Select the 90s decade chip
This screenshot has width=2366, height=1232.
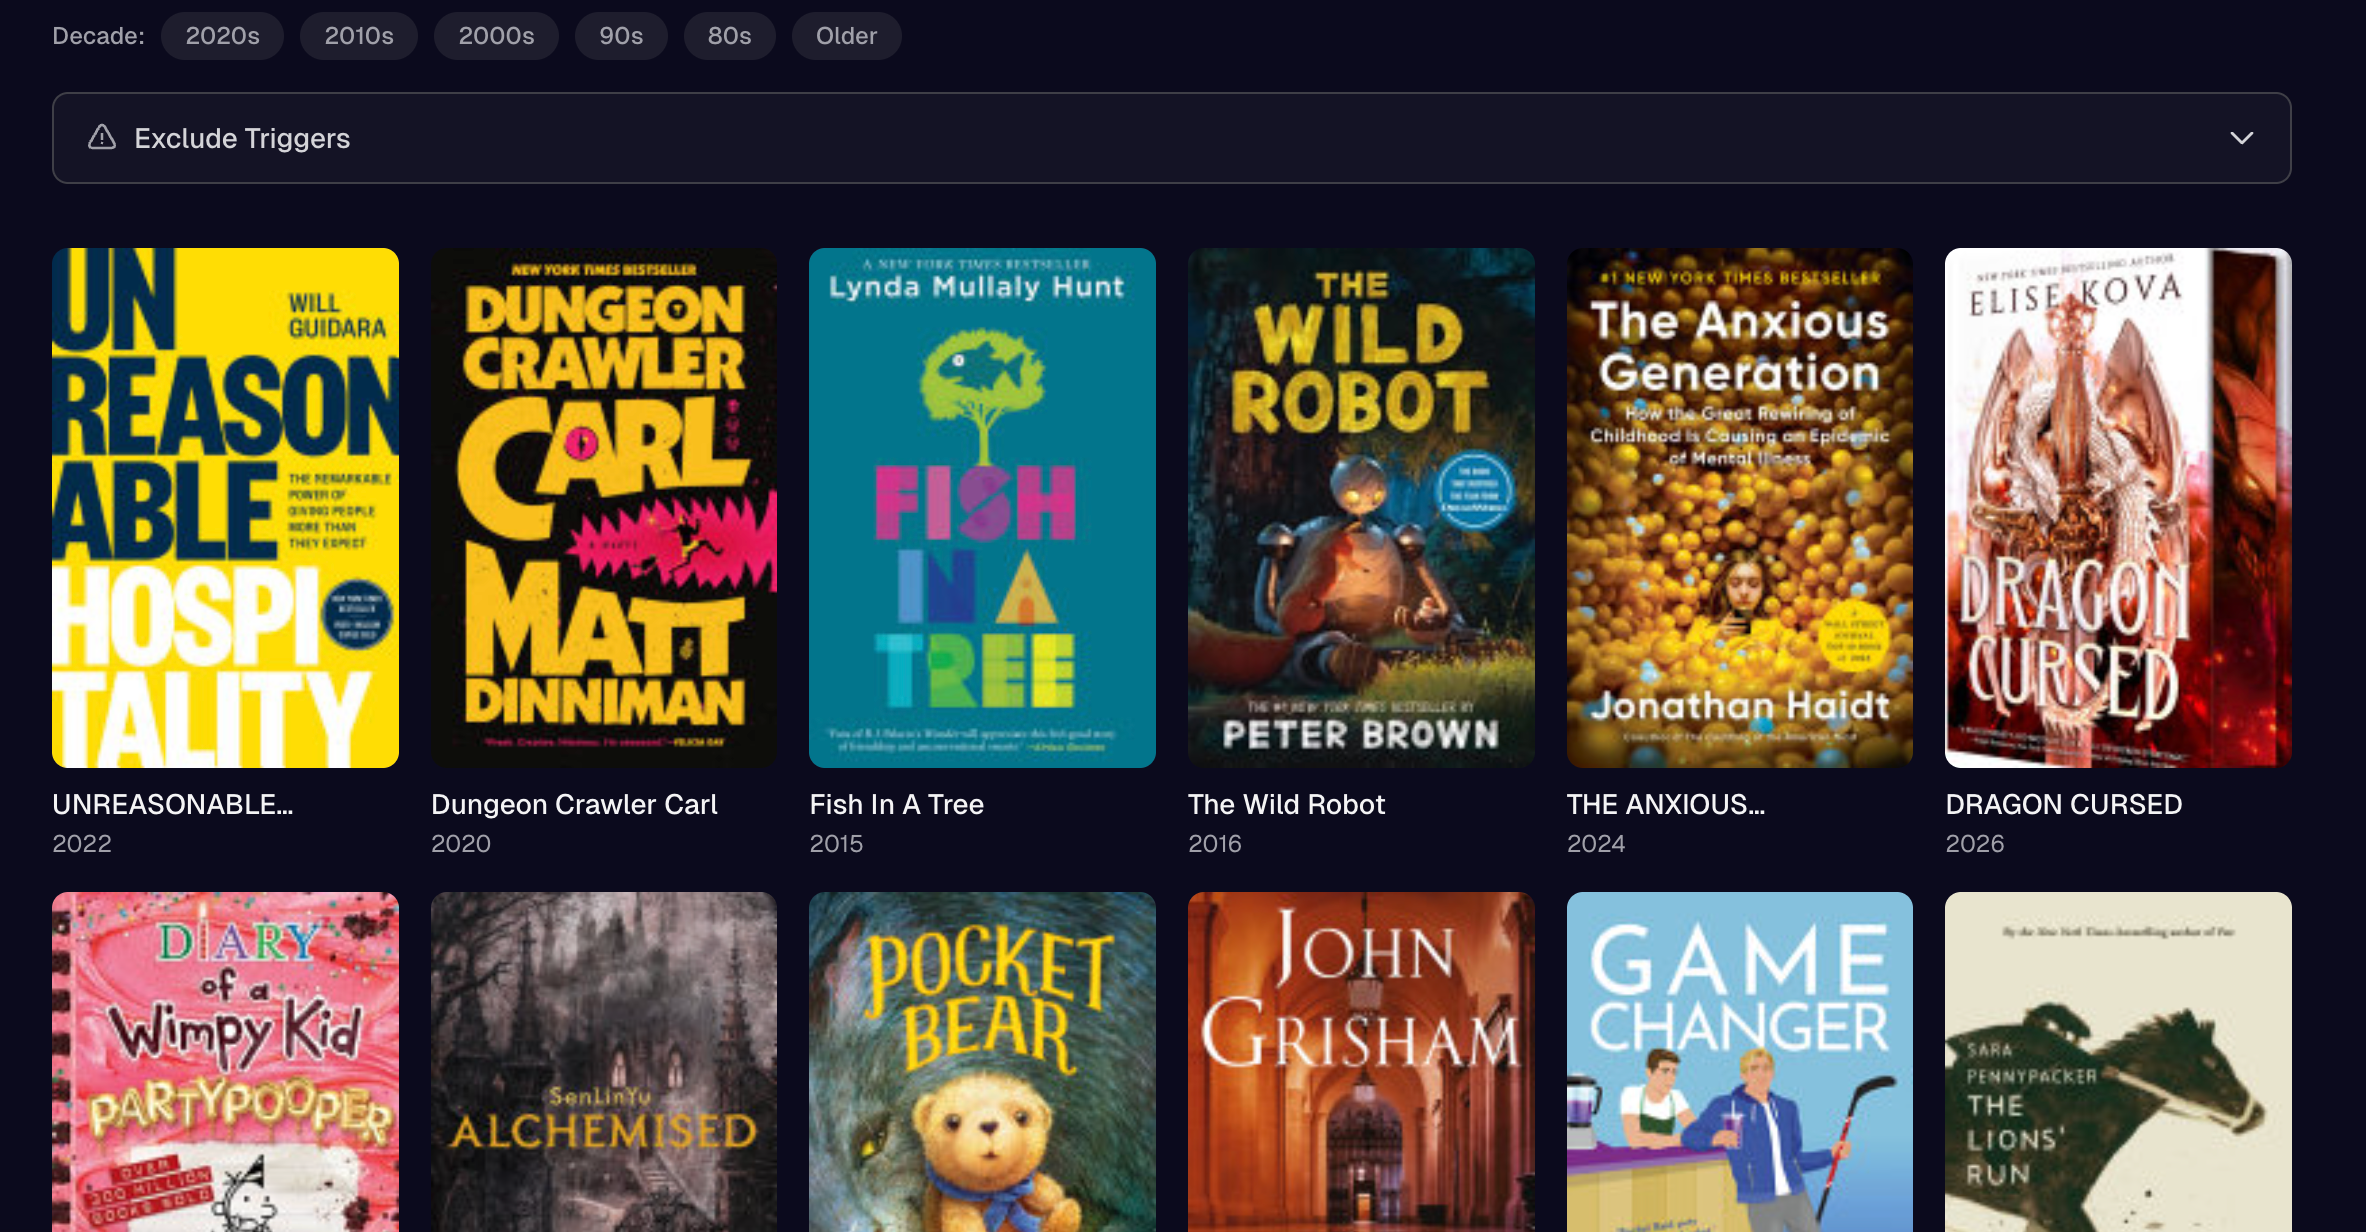pyautogui.click(x=620, y=36)
